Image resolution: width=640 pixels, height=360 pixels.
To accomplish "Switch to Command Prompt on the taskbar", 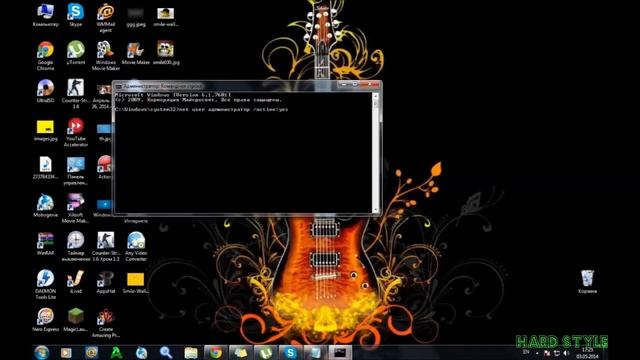I will 340,353.
